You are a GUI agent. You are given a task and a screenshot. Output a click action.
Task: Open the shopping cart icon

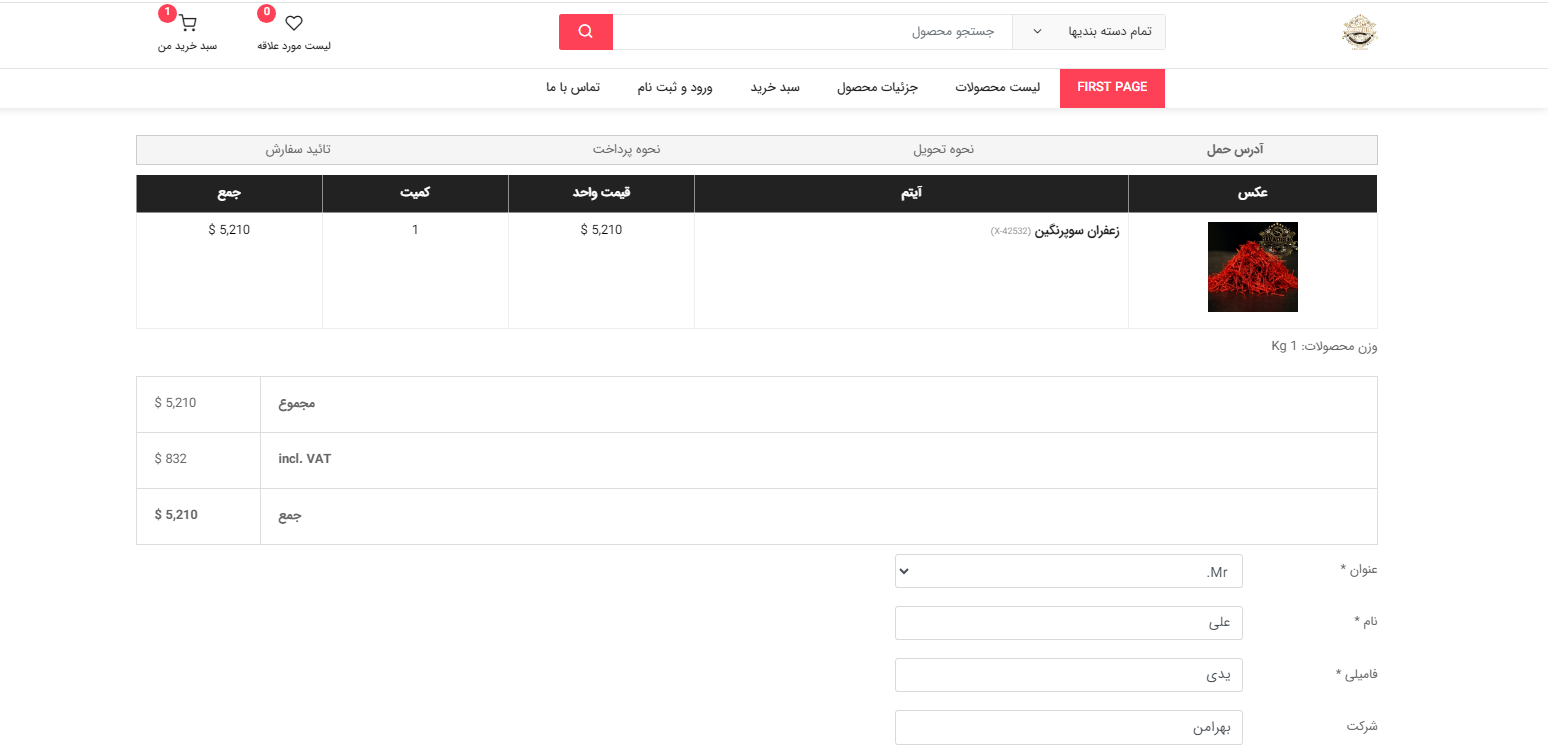(187, 24)
